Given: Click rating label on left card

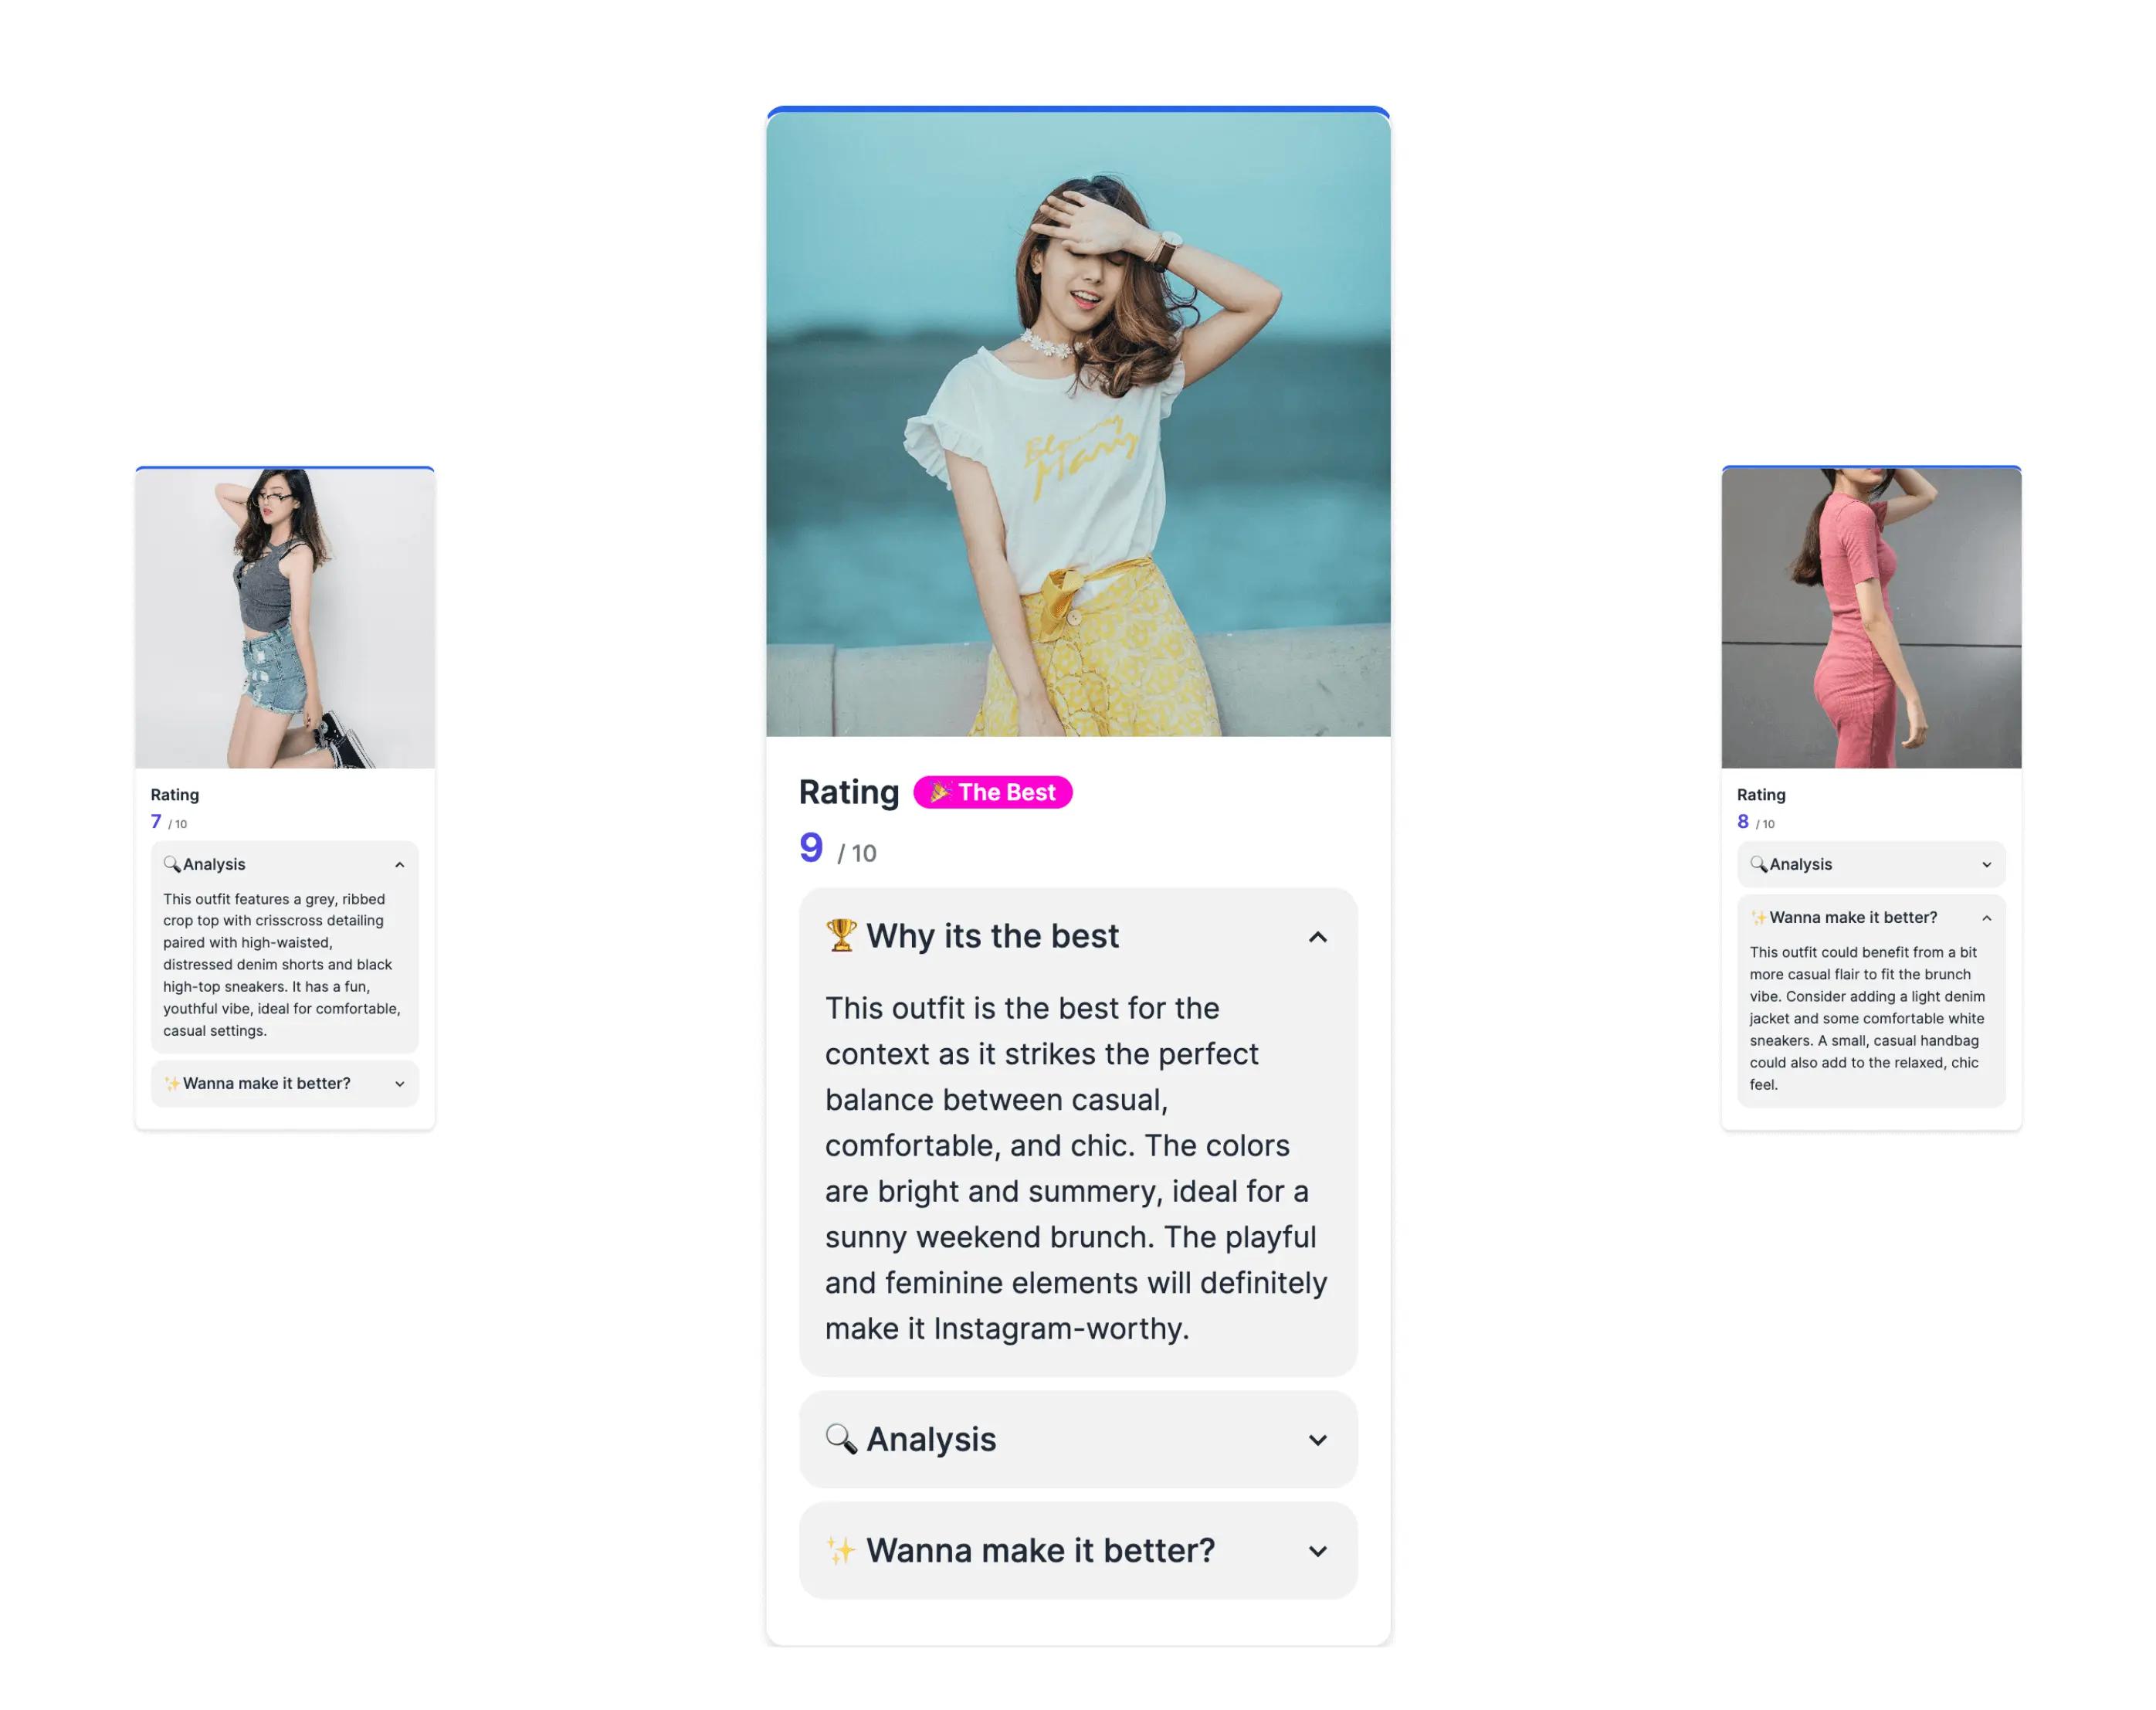Looking at the screenshot, I should coord(175,796).
